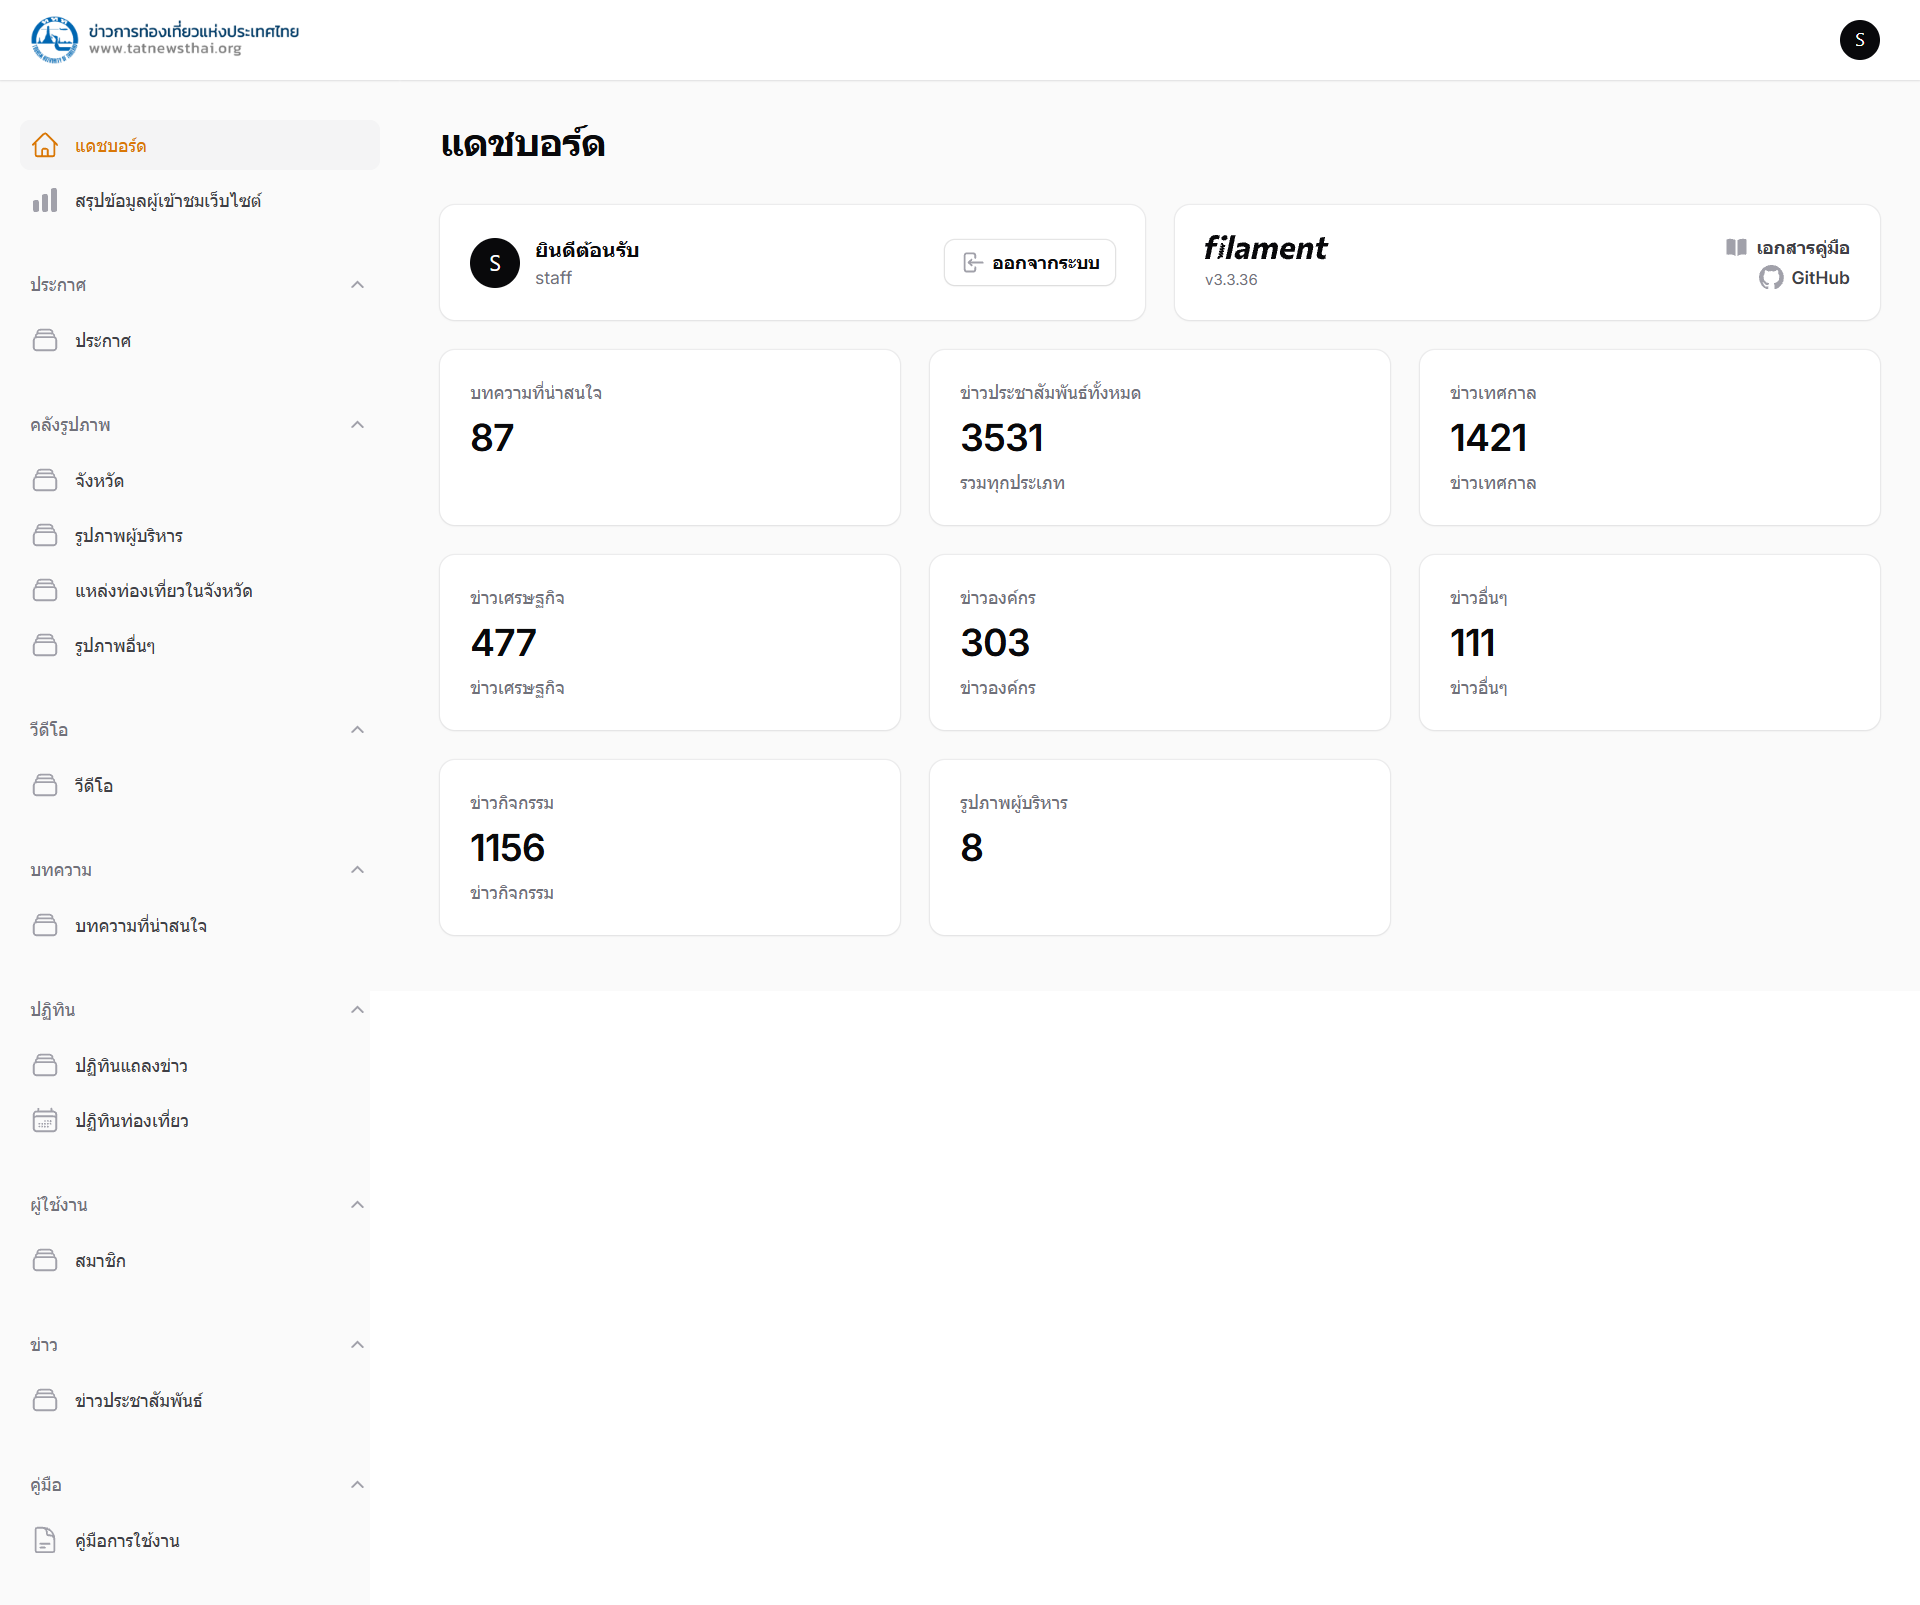
Task: Collapse the ข่าว sidebar group
Action: tap(357, 1345)
